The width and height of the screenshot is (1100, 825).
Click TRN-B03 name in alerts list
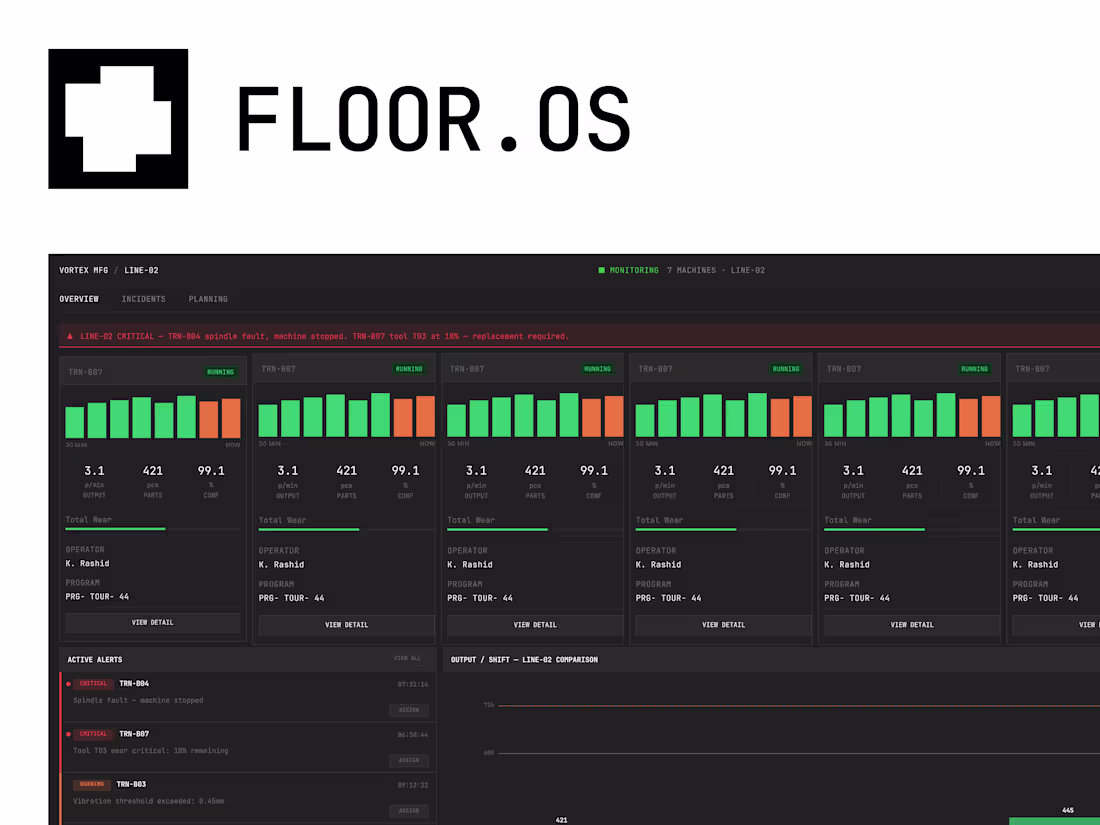(131, 784)
